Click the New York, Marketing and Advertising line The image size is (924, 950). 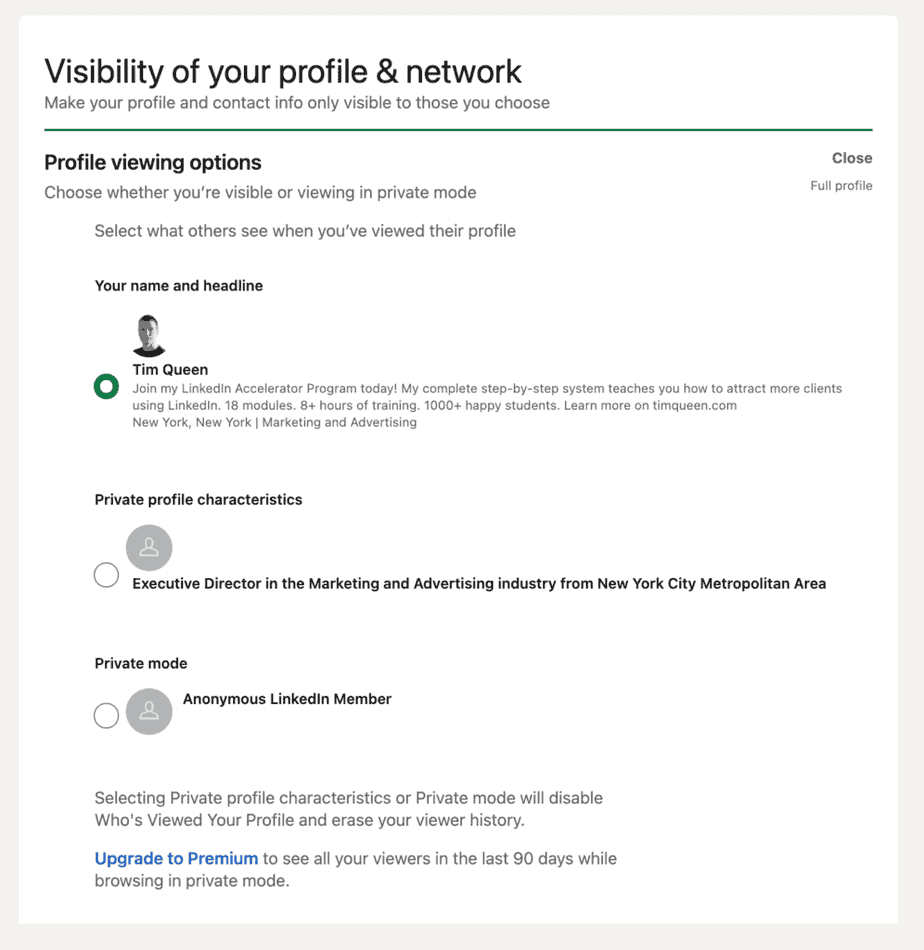[x=275, y=422]
